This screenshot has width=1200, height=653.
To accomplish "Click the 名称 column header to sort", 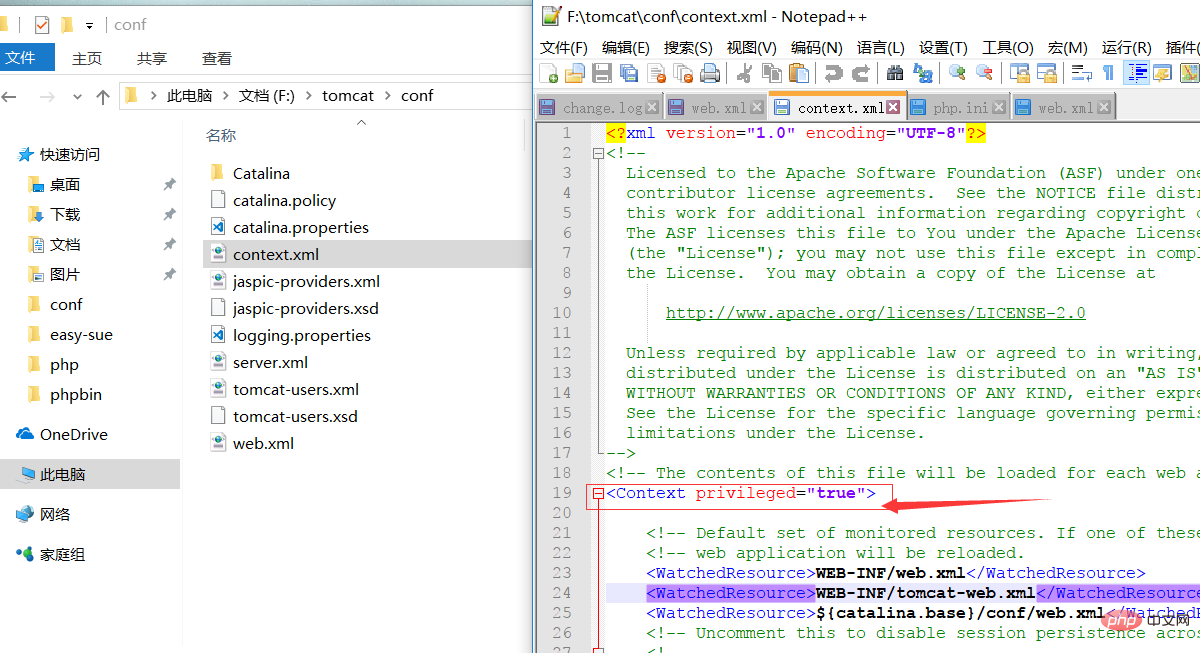I will tap(221, 135).
